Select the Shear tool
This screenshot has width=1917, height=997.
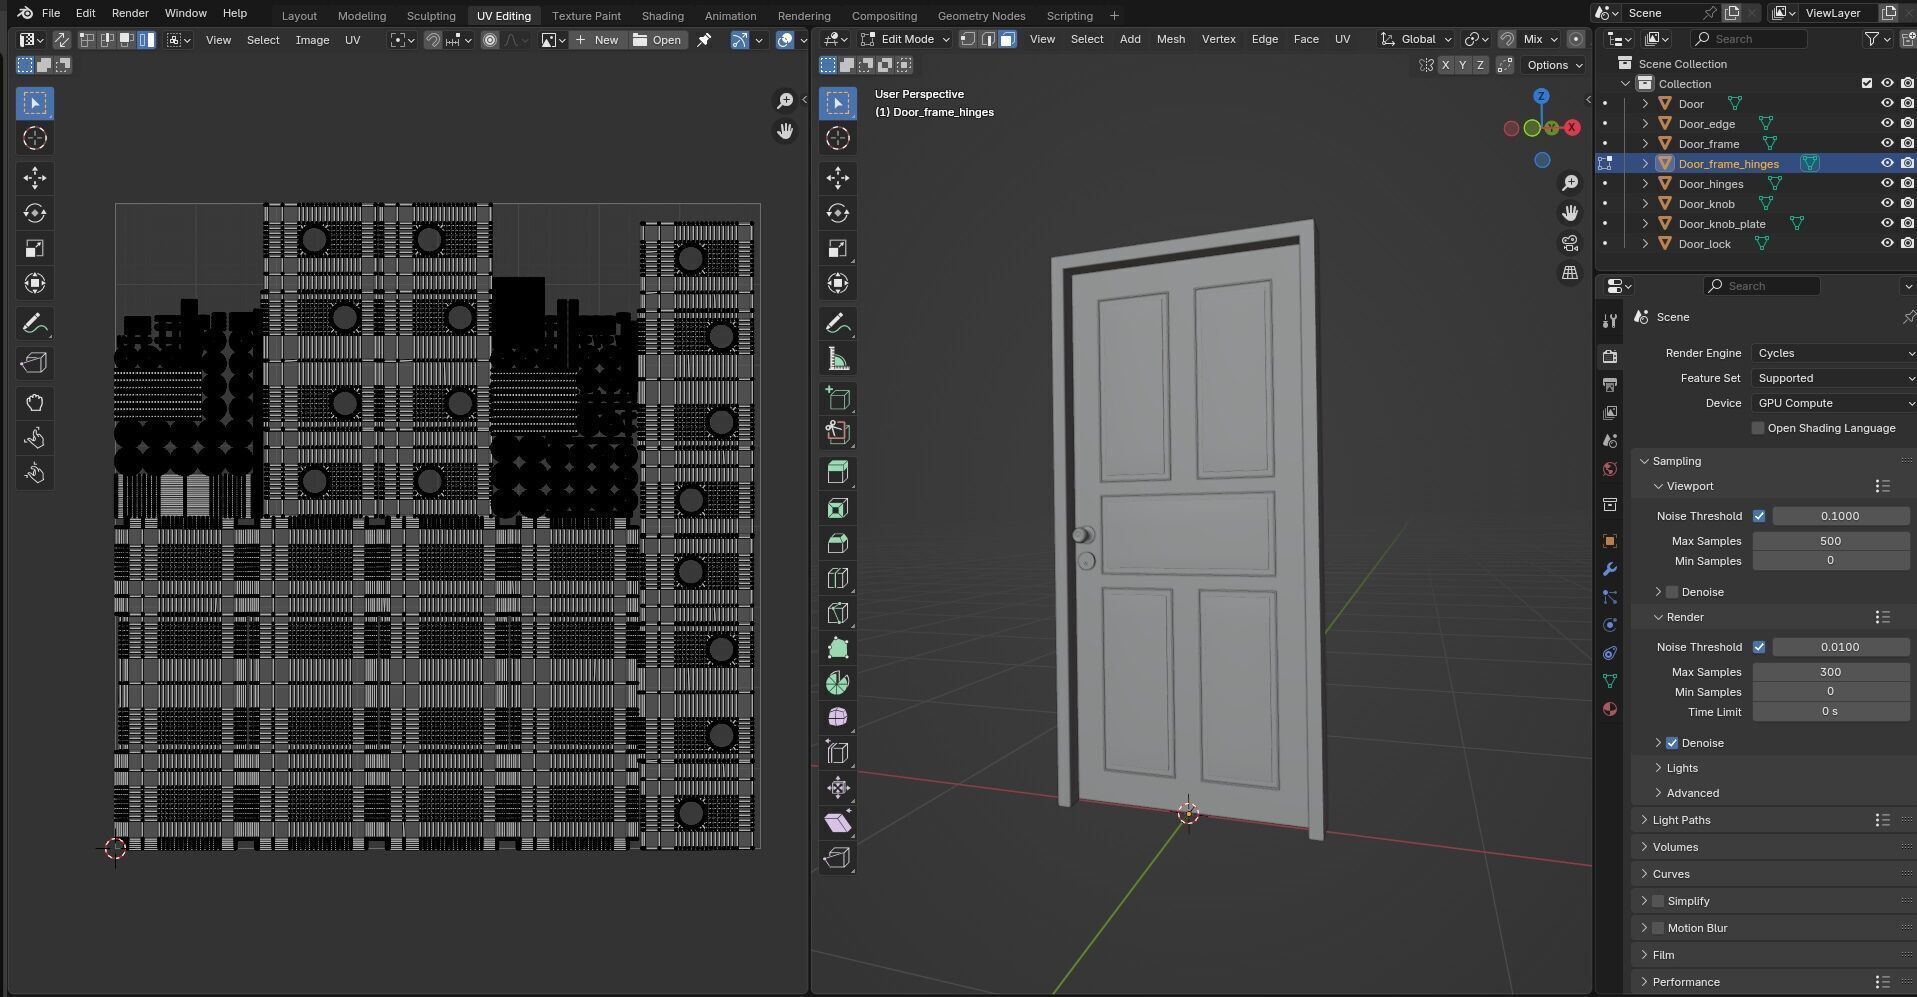[838, 822]
